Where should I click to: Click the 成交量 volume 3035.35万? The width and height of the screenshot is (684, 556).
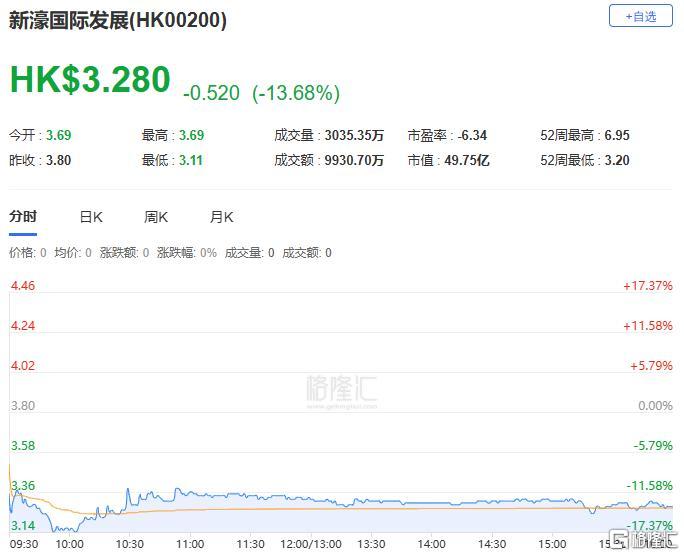pos(354,135)
